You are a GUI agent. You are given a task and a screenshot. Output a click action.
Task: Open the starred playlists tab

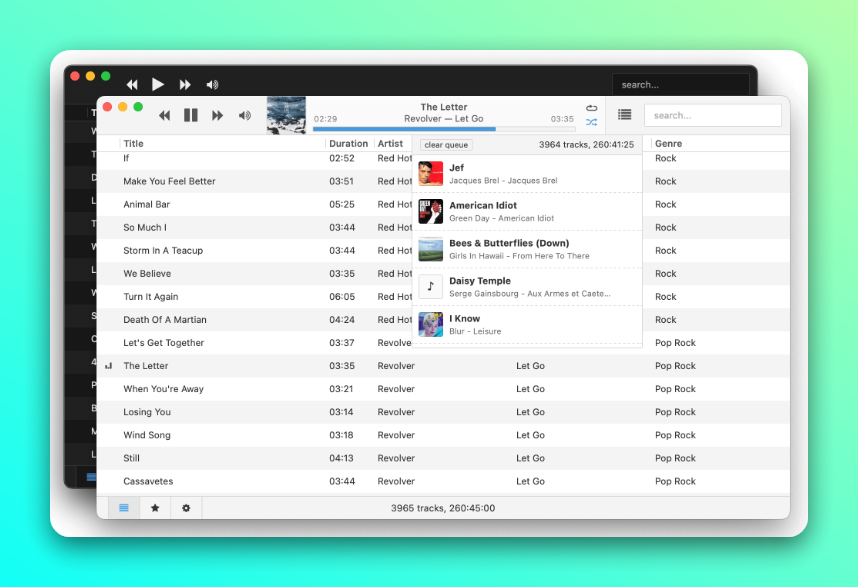tap(155, 508)
